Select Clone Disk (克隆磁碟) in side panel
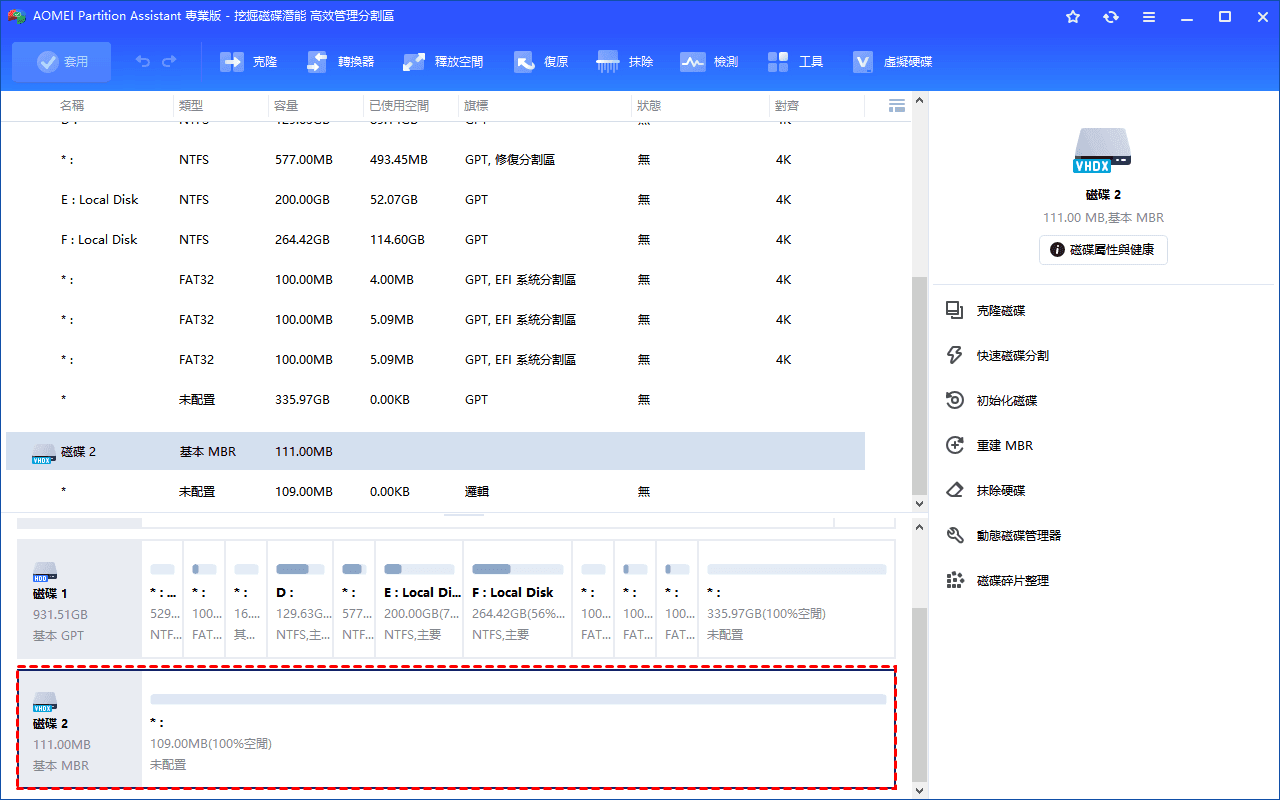The image size is (1280, 800). 986,311
